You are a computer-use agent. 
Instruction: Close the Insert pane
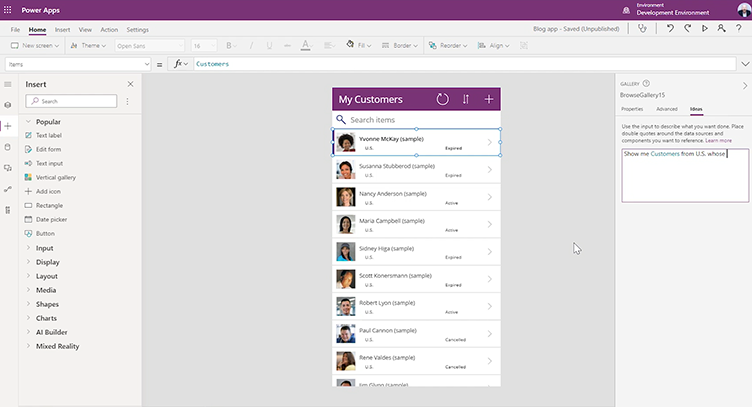click(x=130, y=84)
